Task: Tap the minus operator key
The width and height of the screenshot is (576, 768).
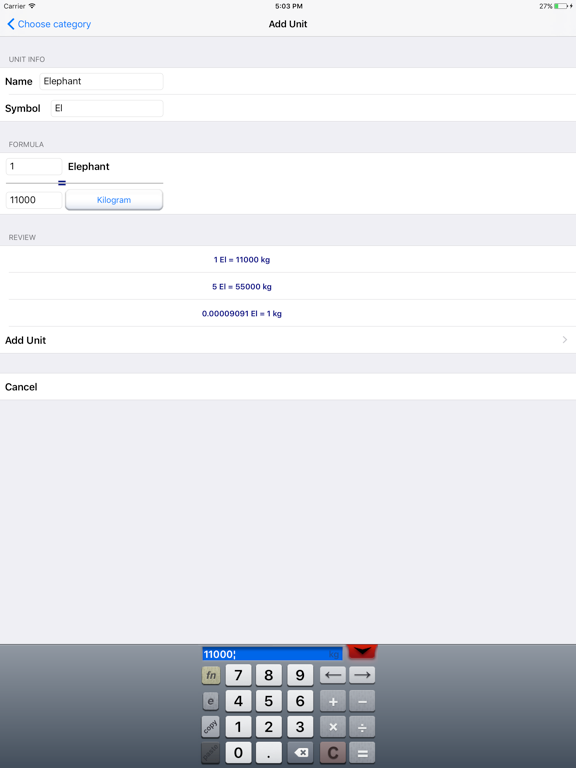Action: click(x=362, y=701)
